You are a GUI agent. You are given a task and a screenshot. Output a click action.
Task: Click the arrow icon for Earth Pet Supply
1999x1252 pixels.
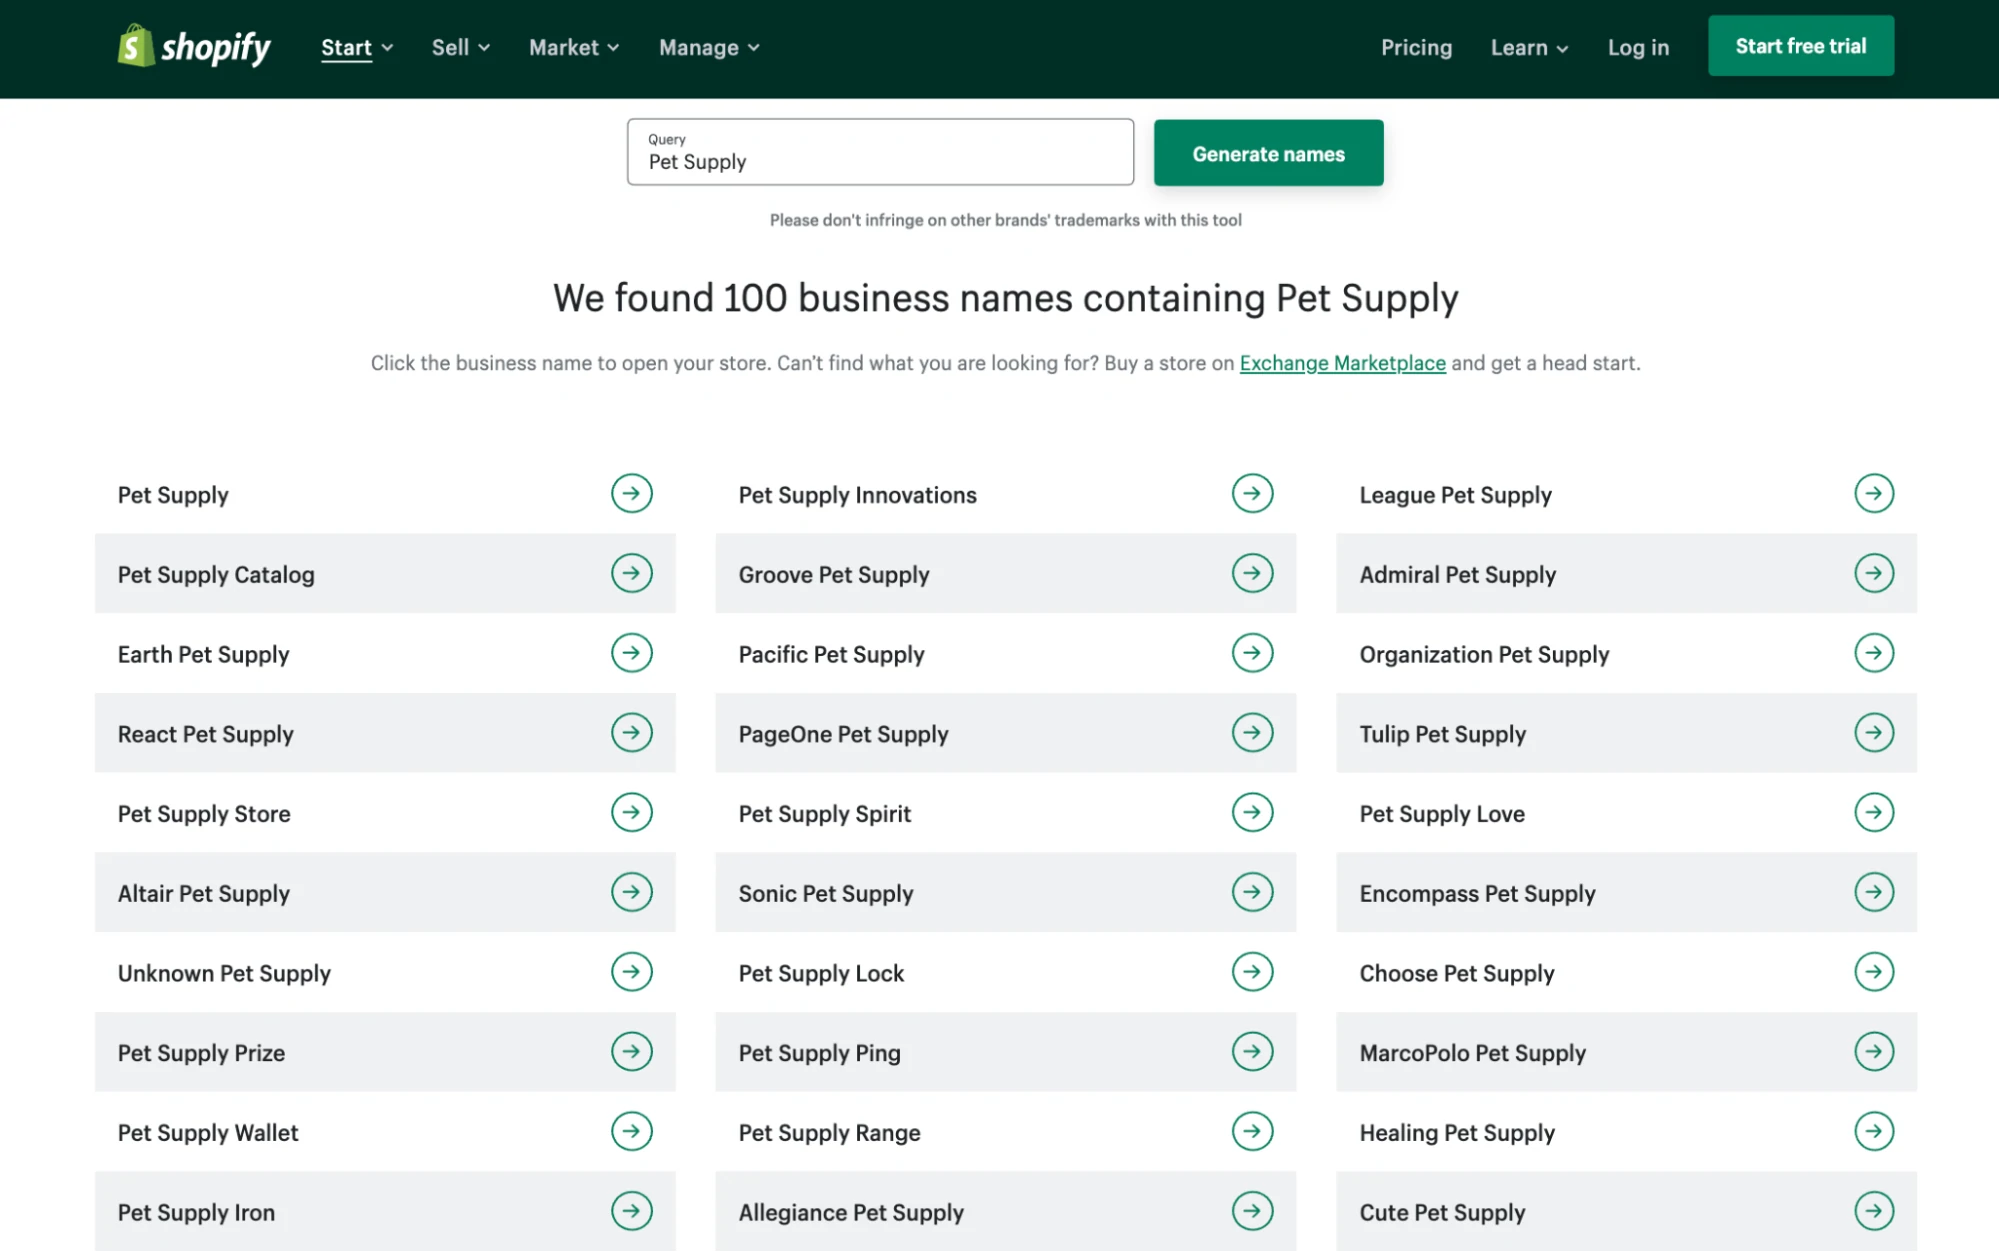coord(630,653)
